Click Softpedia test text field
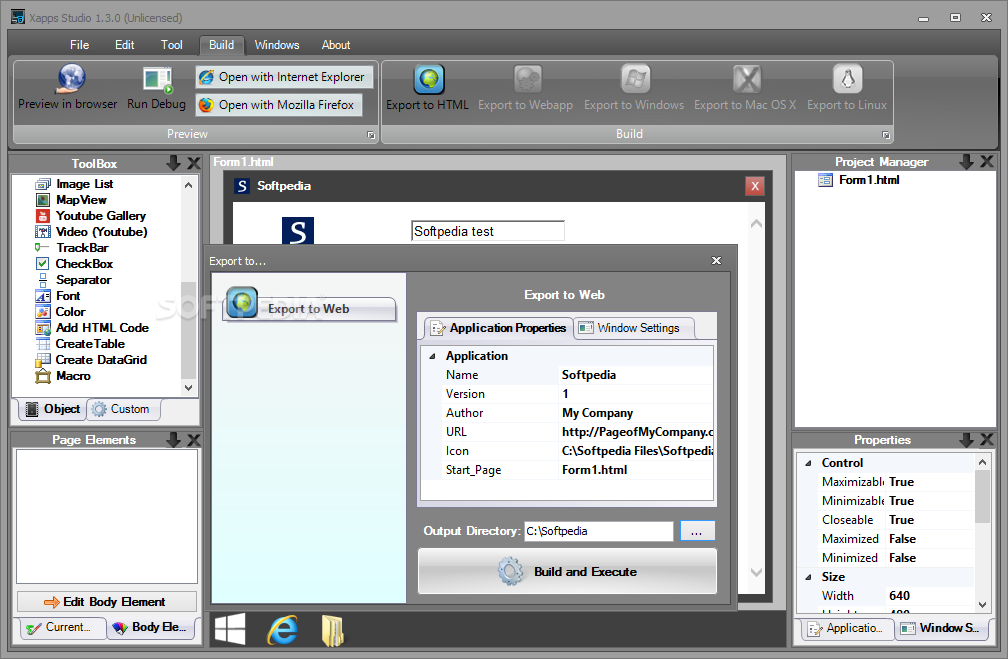The width and height of the screenshot is (1008, 659). (x=487, y=231)
